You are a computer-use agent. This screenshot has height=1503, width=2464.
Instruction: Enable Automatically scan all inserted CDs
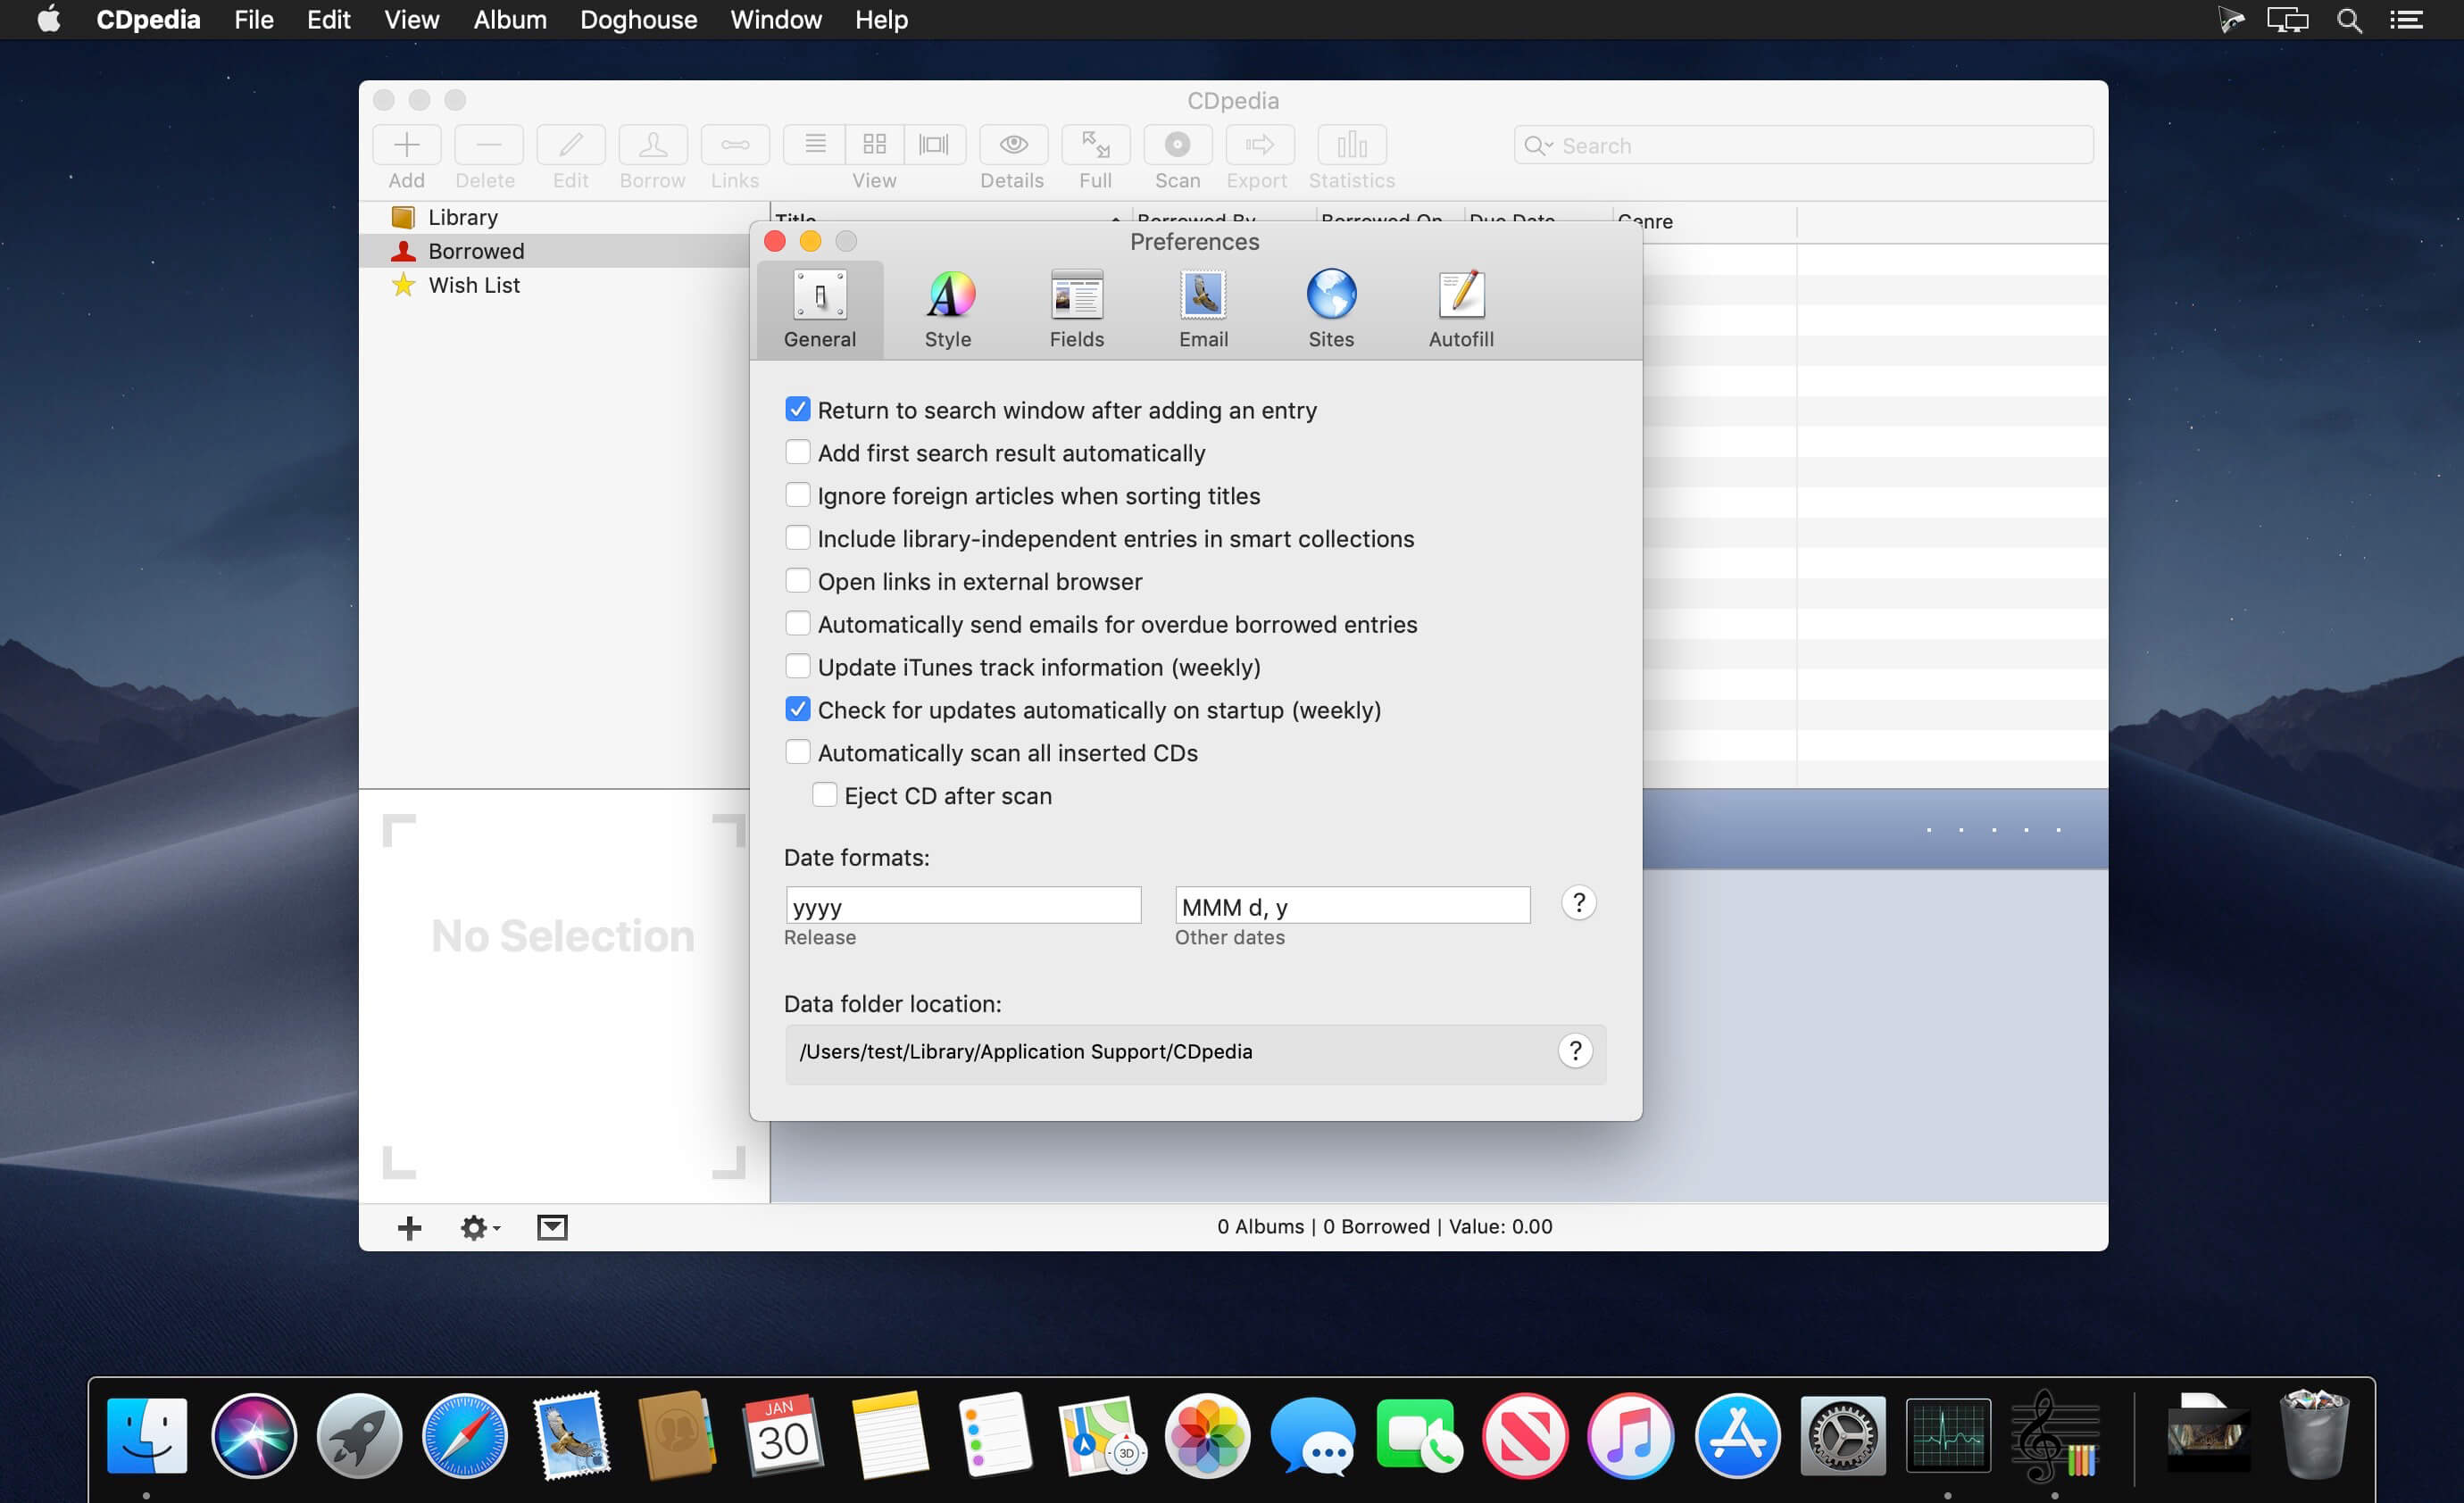[x=797, y=752]
